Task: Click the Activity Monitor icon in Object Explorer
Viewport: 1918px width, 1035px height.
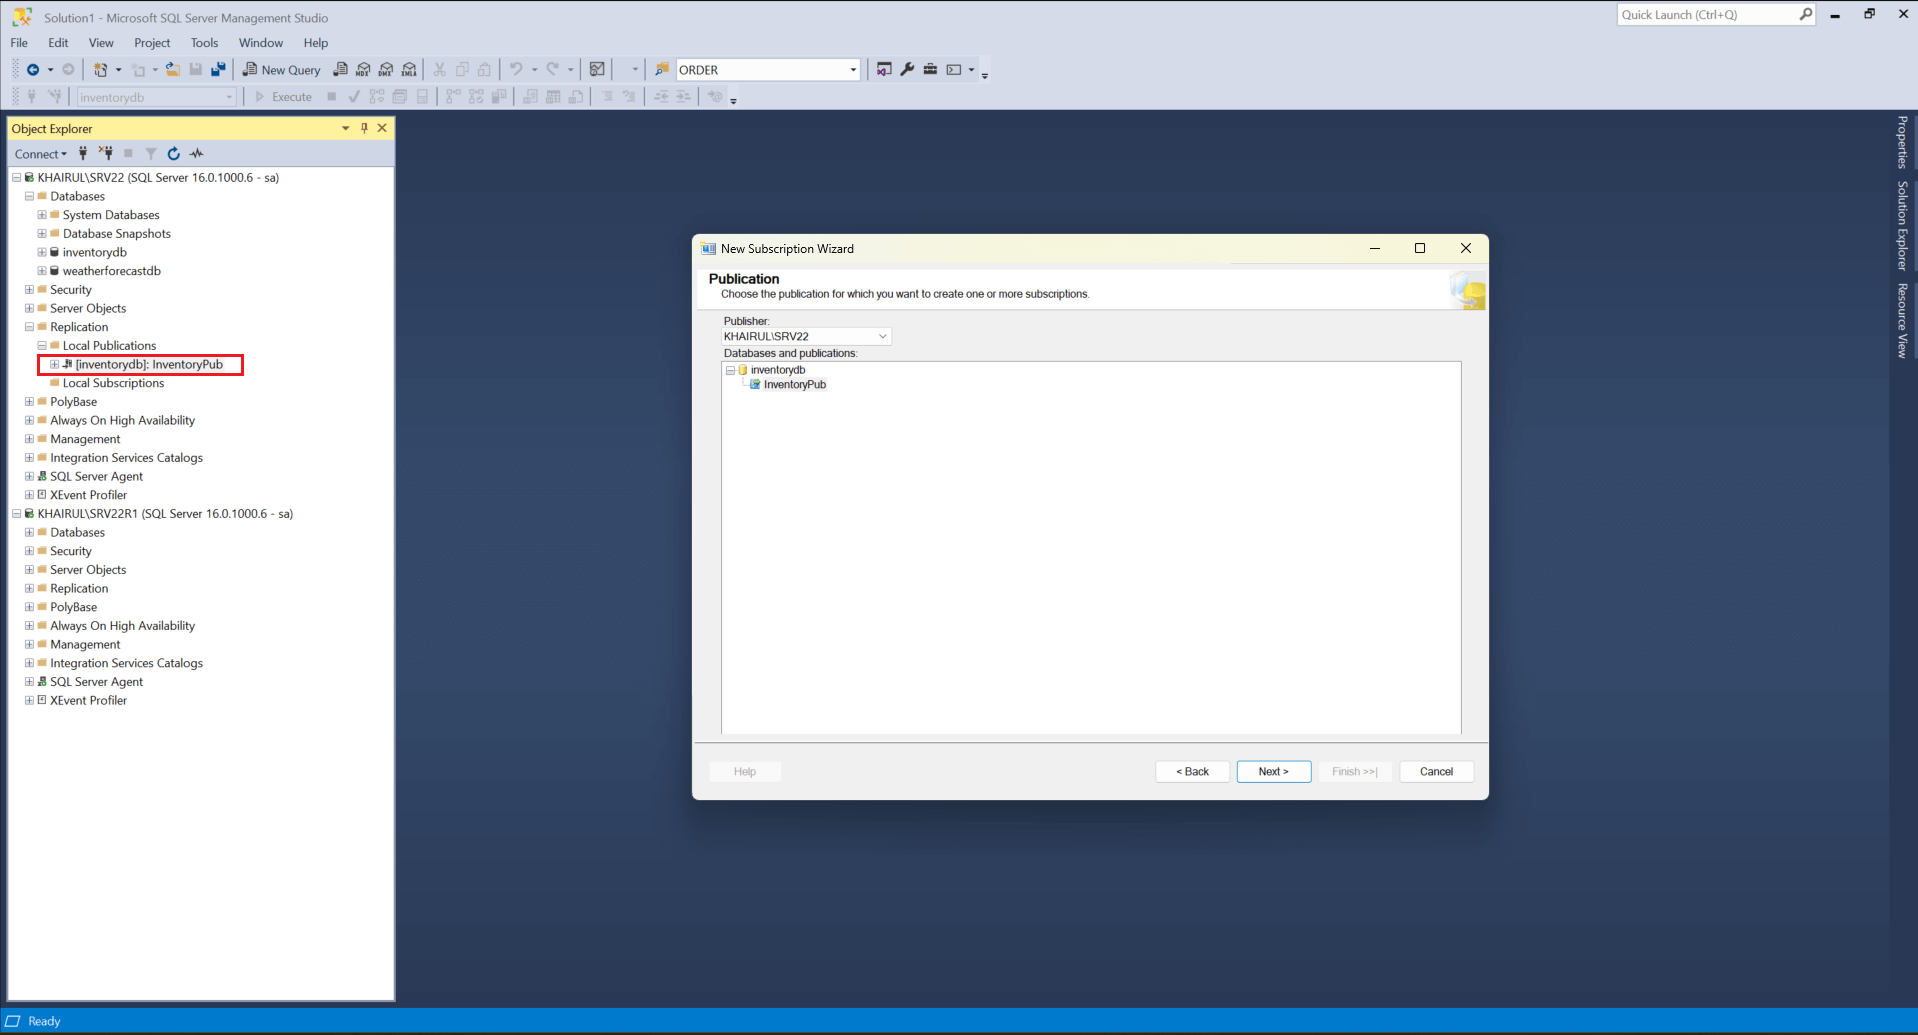Action: 197,154
